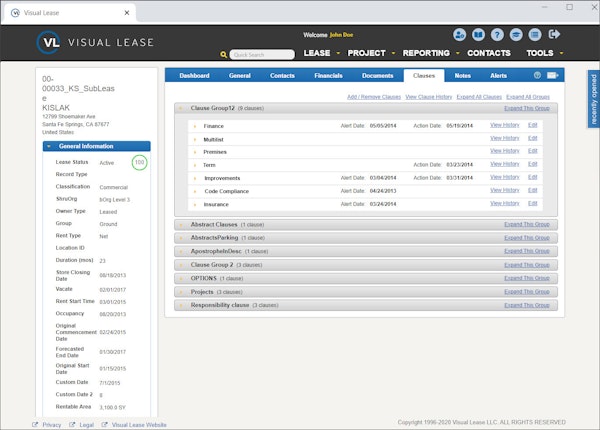Click the Visual Lease VL logo
The height and width of the screenshot is (430, 600).
[x=49, y=42]
